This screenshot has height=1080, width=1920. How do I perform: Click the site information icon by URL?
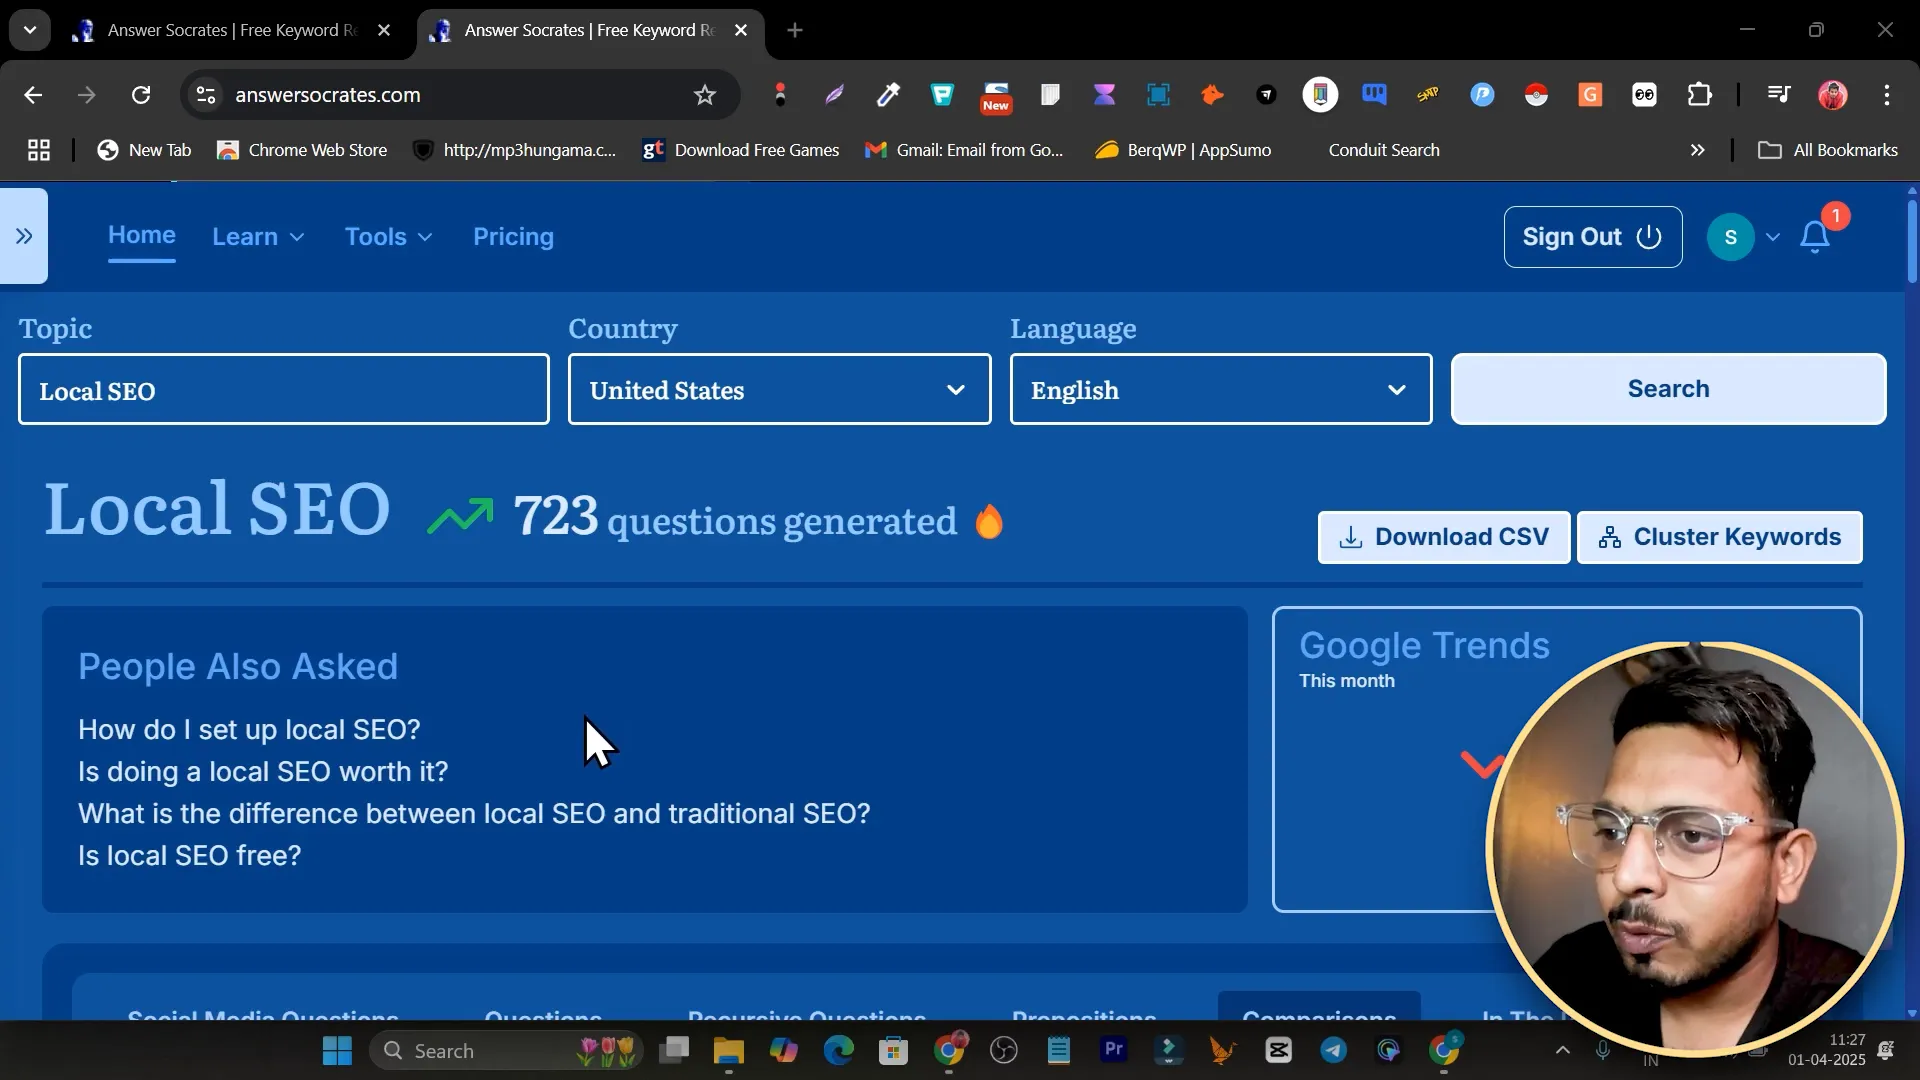tap(206, 95)
